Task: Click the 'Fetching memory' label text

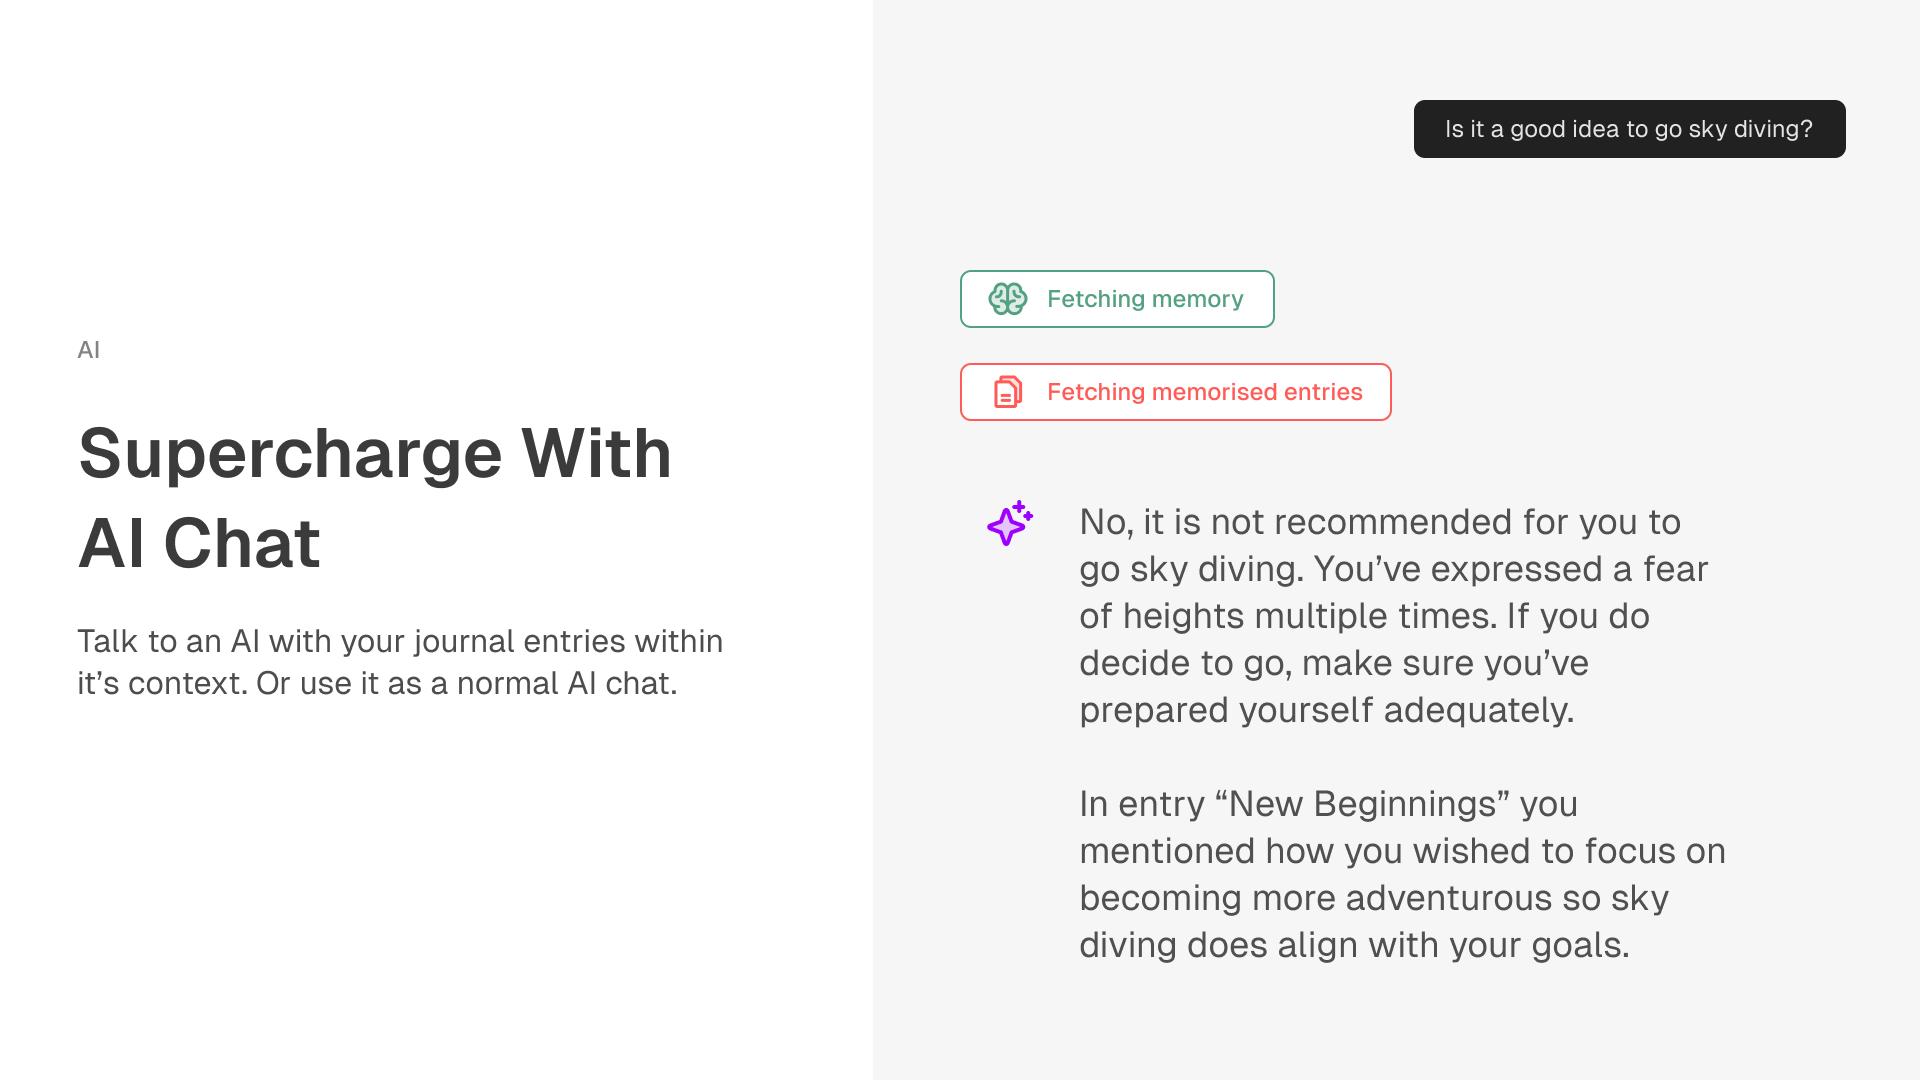Action: (x=1145, y=299)
